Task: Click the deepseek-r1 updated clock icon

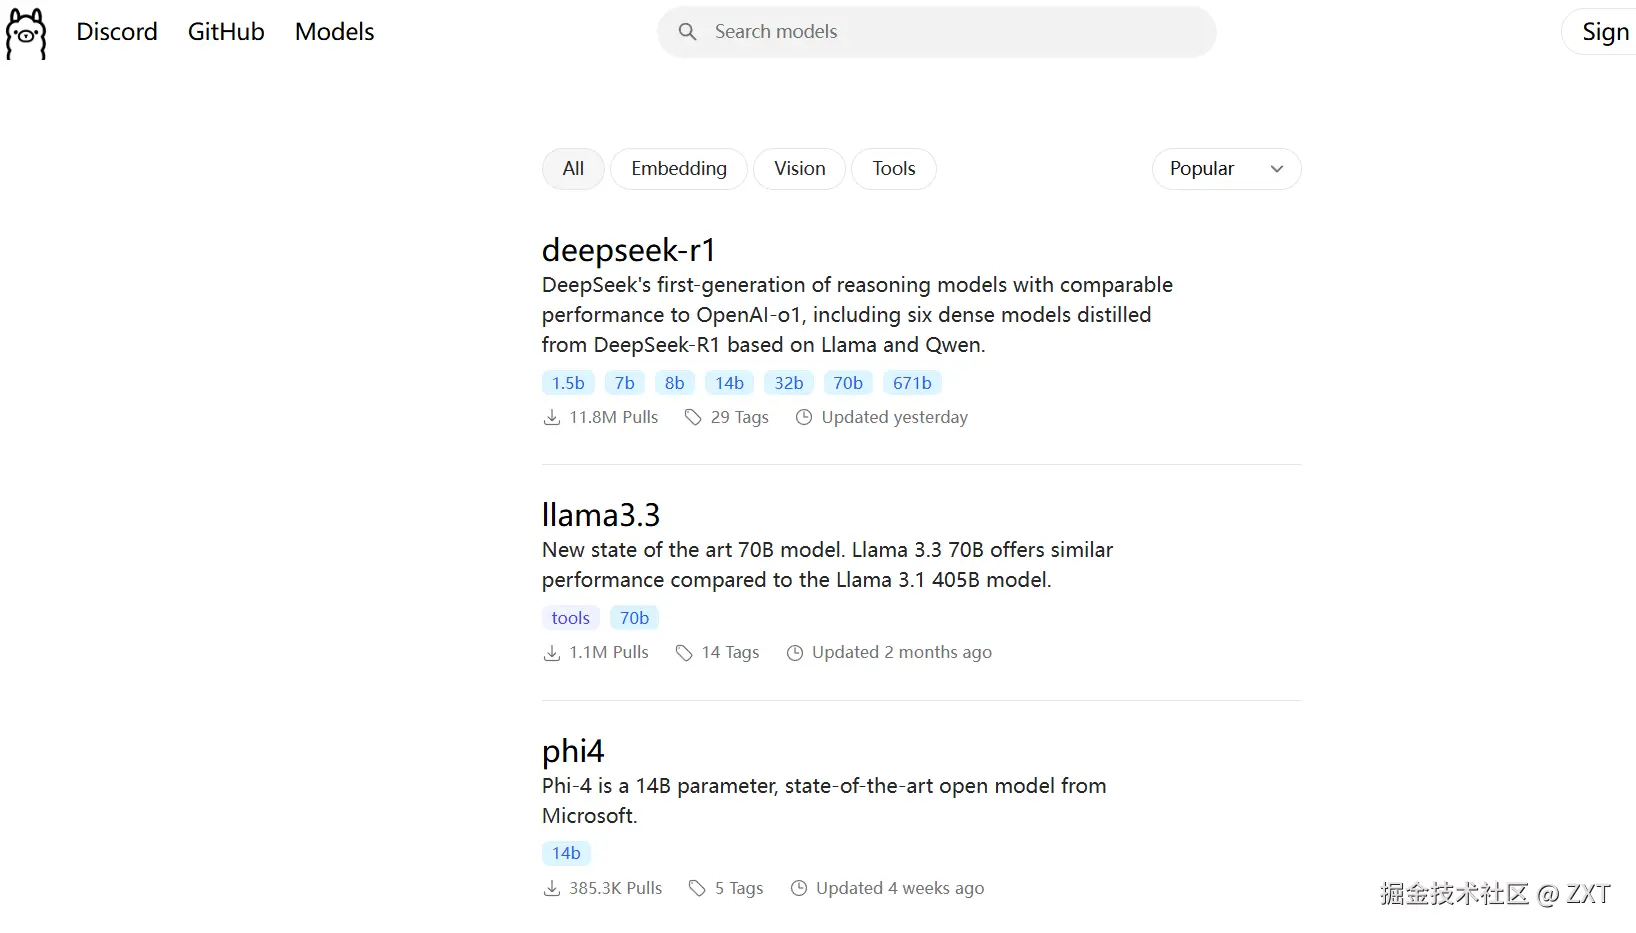Action: [803, 417]
